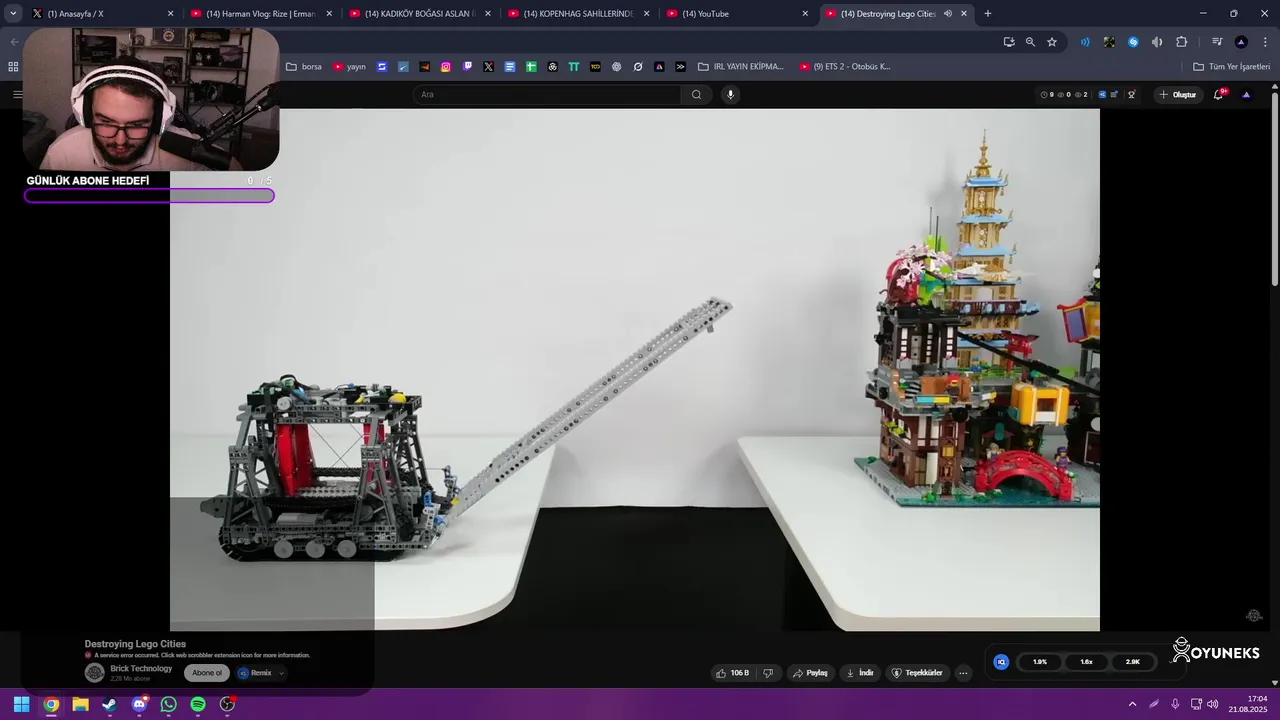Click the Oluştur create button
Screen dimensions: 1280x720
[1177, 95]
